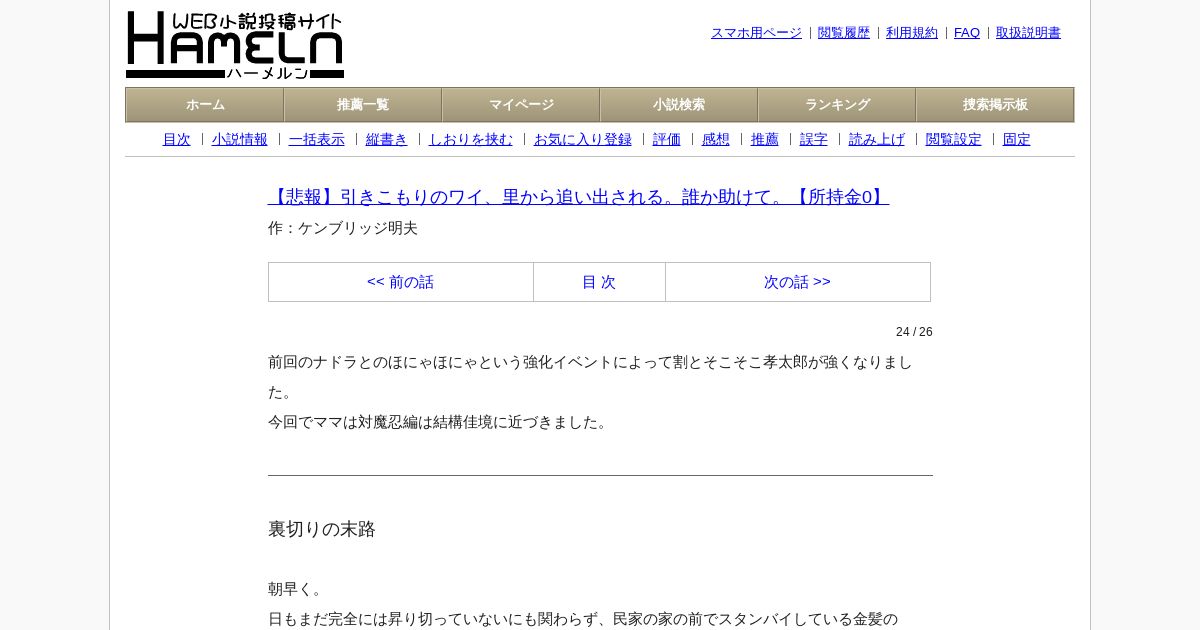Open the ホーム menu tab
The width and height of the screenshot is (1200, 630).
click(x=205, y=105)
